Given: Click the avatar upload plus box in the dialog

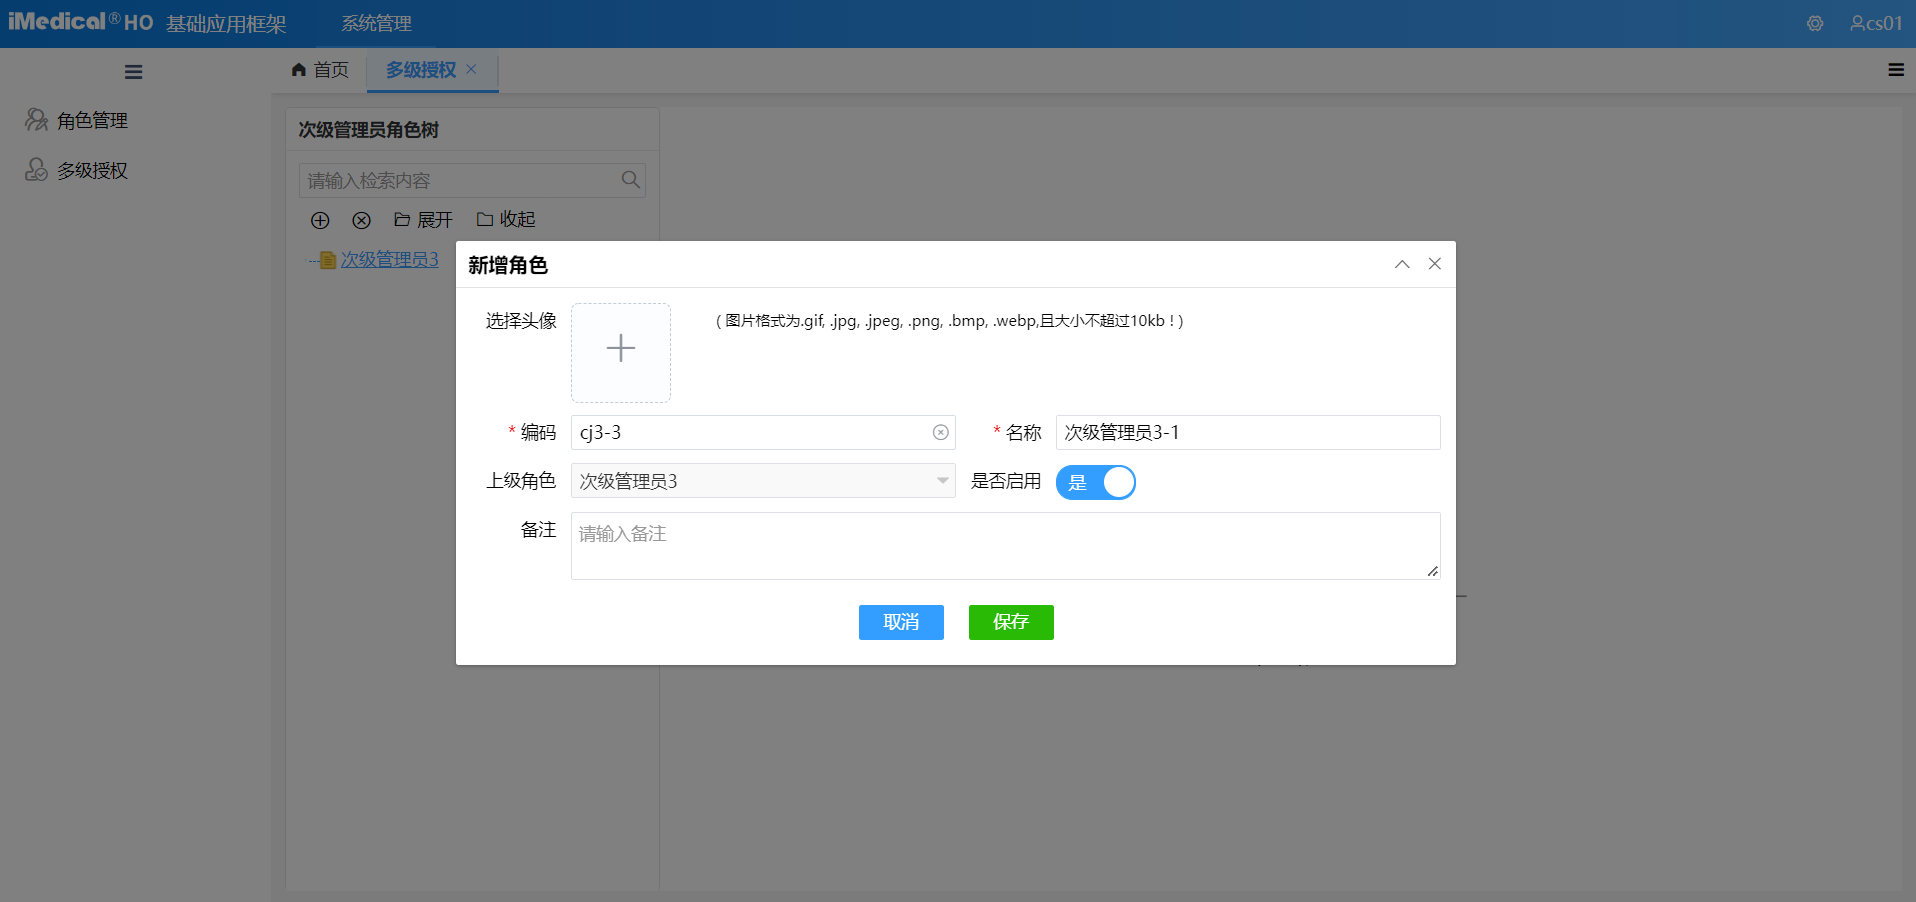Looking at the screenshot, I should (x=620, y=352).
